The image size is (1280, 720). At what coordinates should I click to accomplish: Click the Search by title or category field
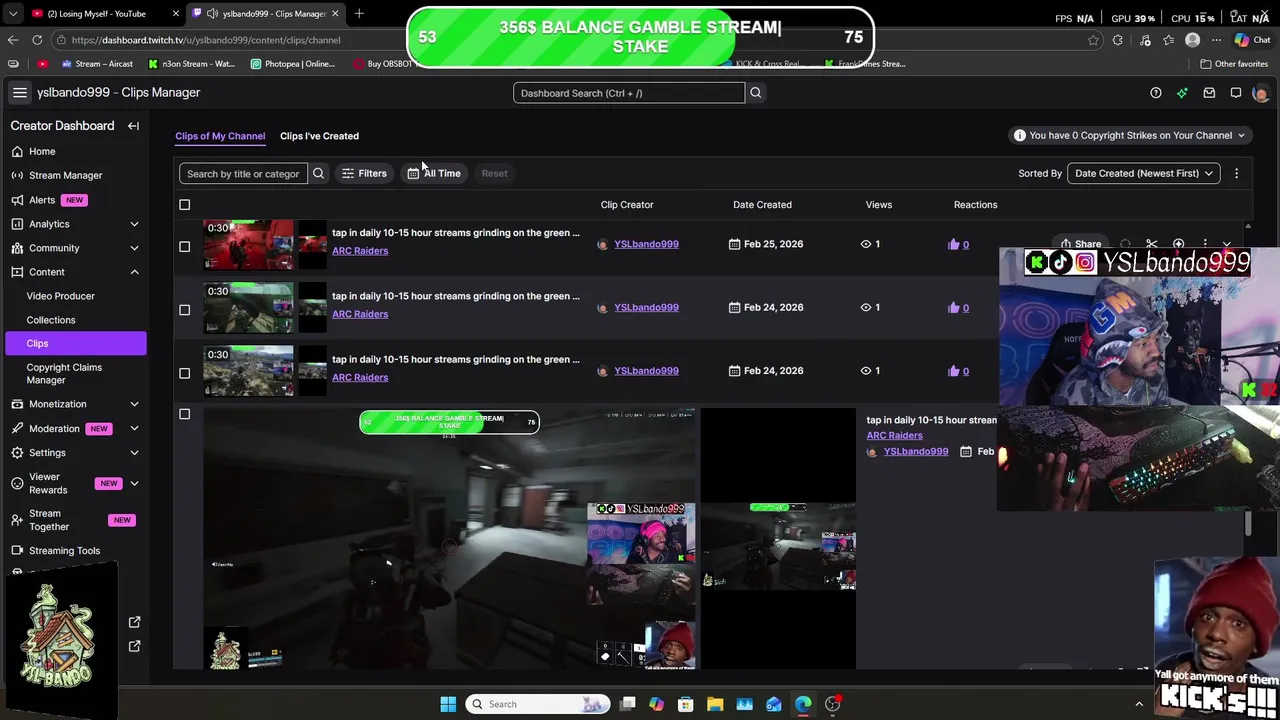pos(243,173)
